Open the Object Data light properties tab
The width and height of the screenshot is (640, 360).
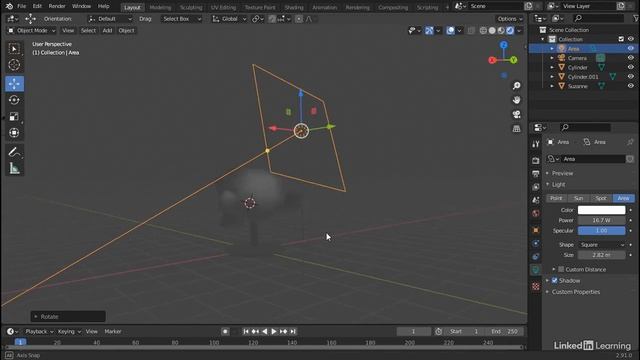tap(536, 269)
